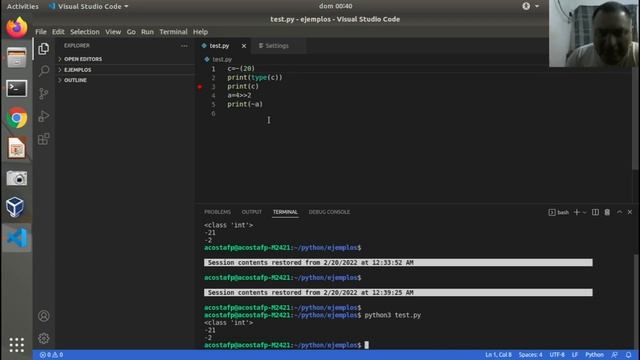Open the Help menu

coord(200,32)
